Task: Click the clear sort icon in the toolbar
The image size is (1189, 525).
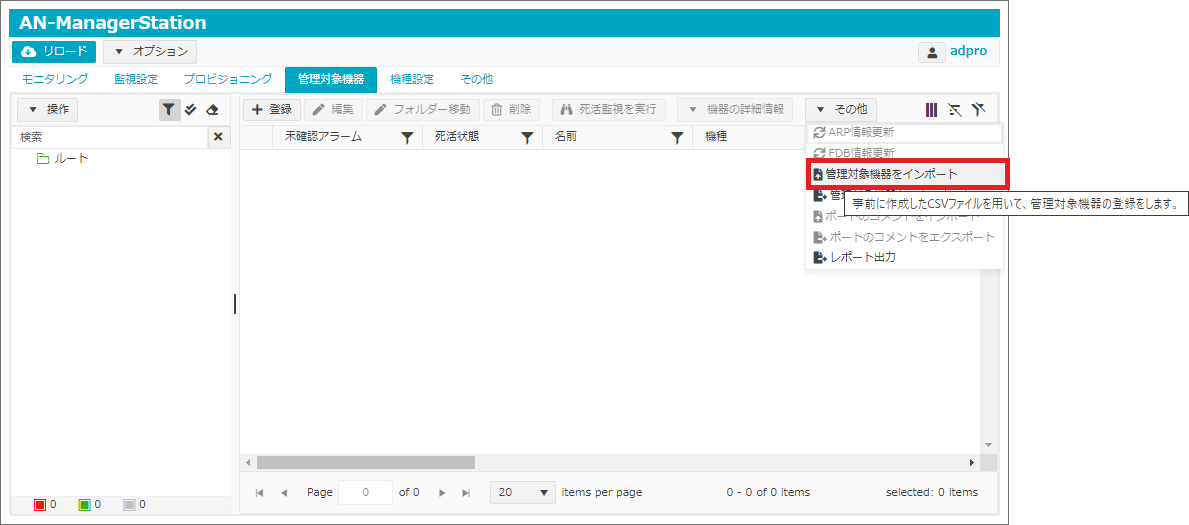Action: tap(955, 110)
